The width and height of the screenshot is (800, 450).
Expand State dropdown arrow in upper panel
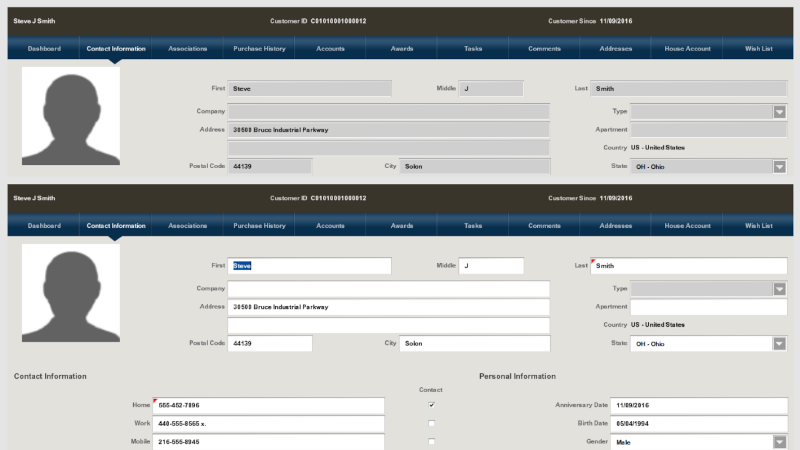click(779, 167)
